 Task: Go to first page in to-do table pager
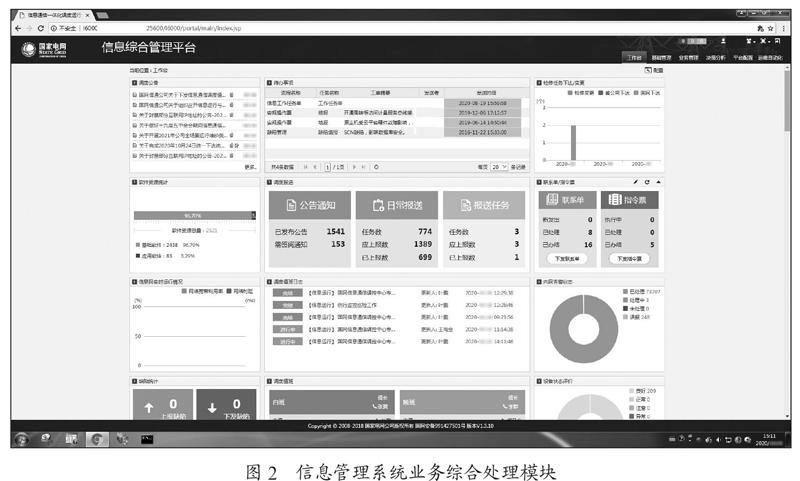pyautogui.click(x=306, y=167)
